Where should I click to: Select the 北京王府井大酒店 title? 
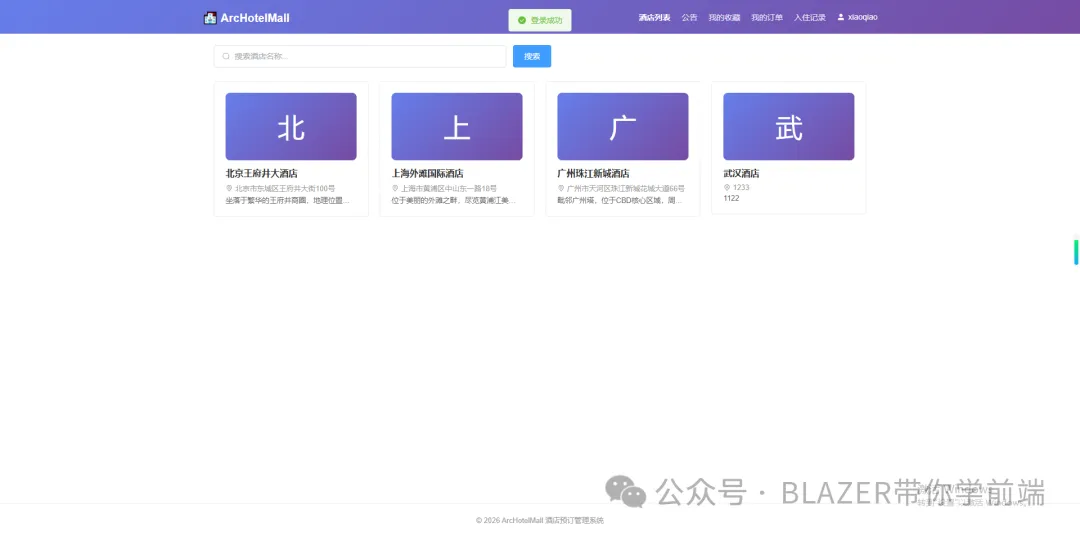(x=262, y=174)
